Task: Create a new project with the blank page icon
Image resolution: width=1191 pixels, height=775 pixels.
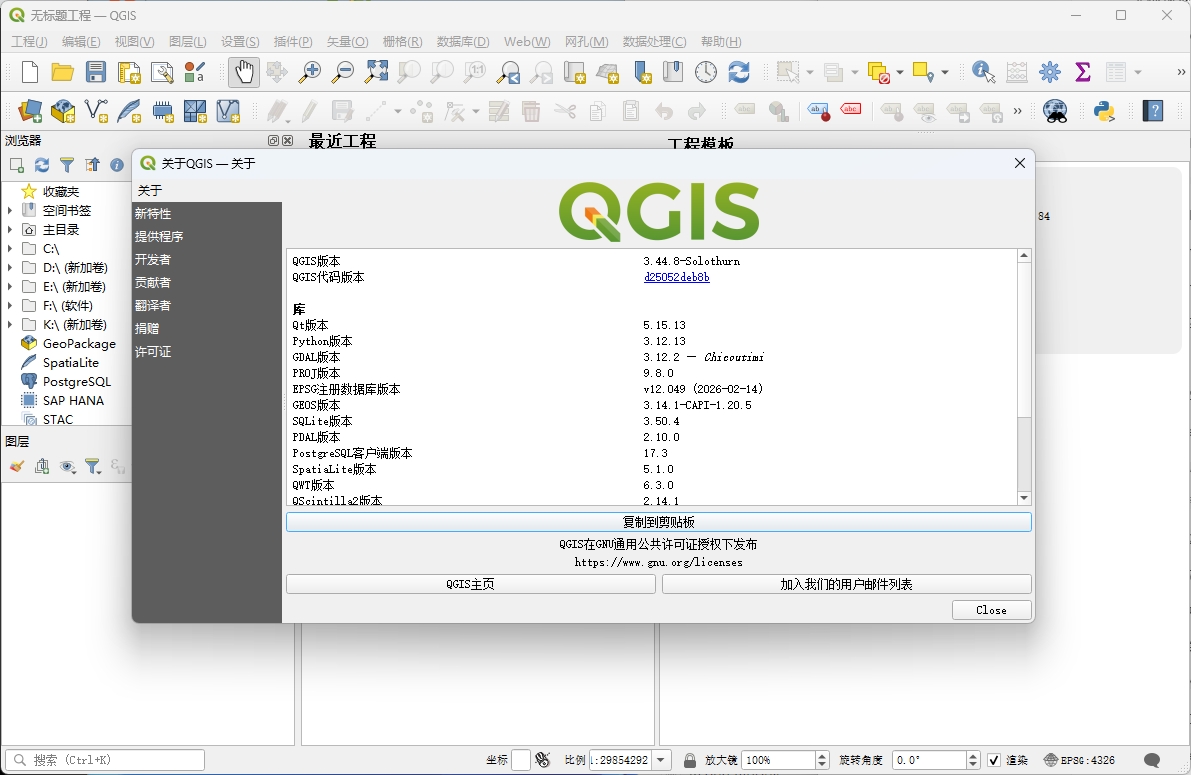Action: click(30, 72)
